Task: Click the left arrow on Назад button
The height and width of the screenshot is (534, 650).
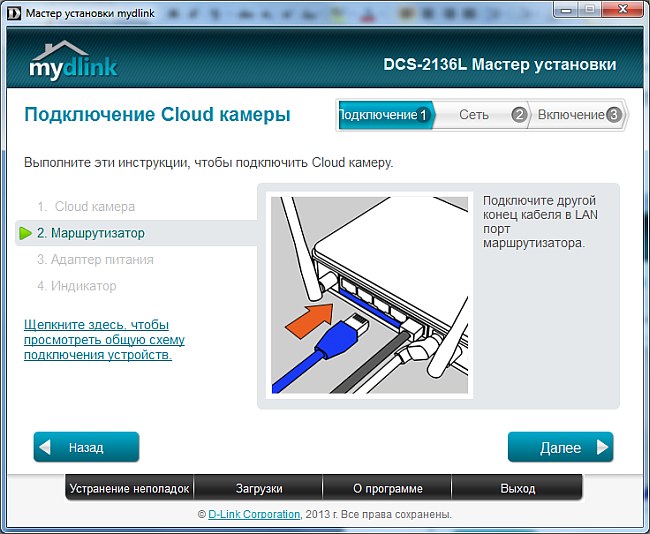Action: 45,447
